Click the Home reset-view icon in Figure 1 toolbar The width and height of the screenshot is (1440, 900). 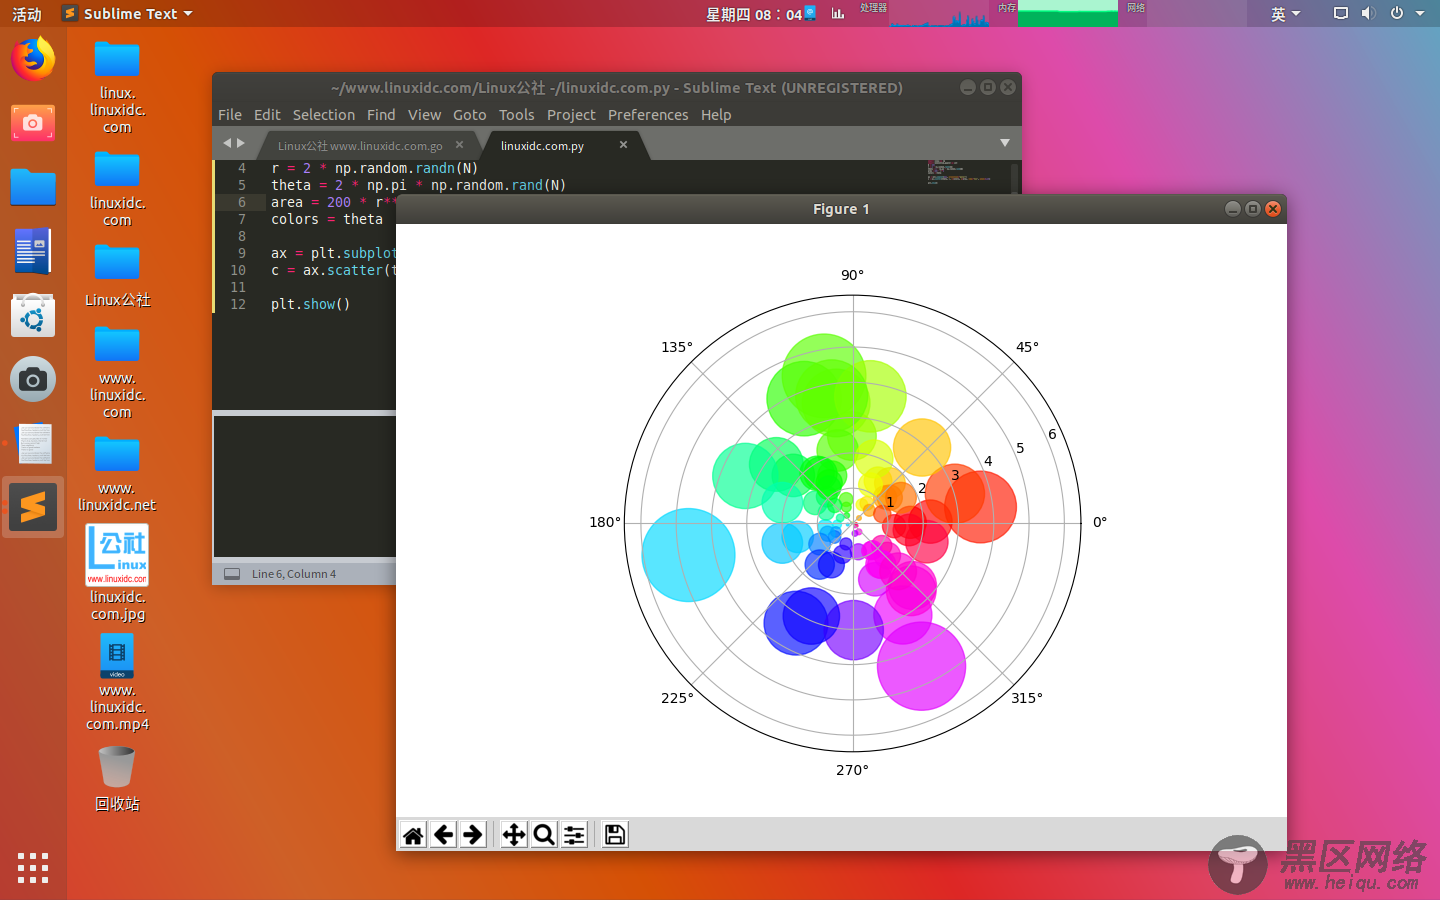[x=413, y=834]
